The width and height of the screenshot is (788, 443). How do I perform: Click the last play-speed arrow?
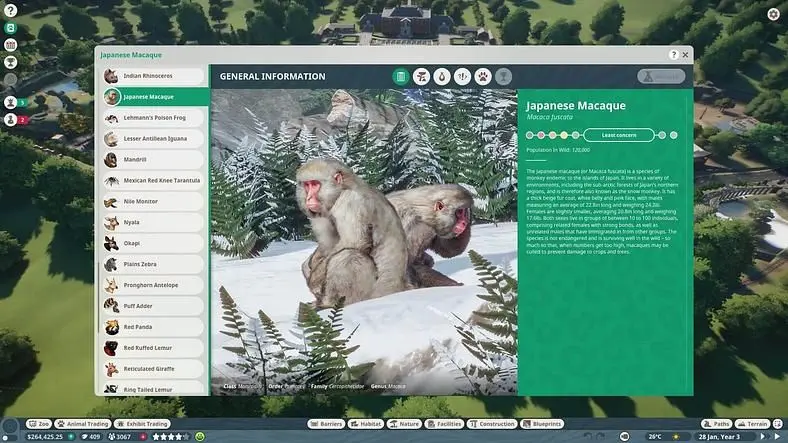click(x=778, y=436)
